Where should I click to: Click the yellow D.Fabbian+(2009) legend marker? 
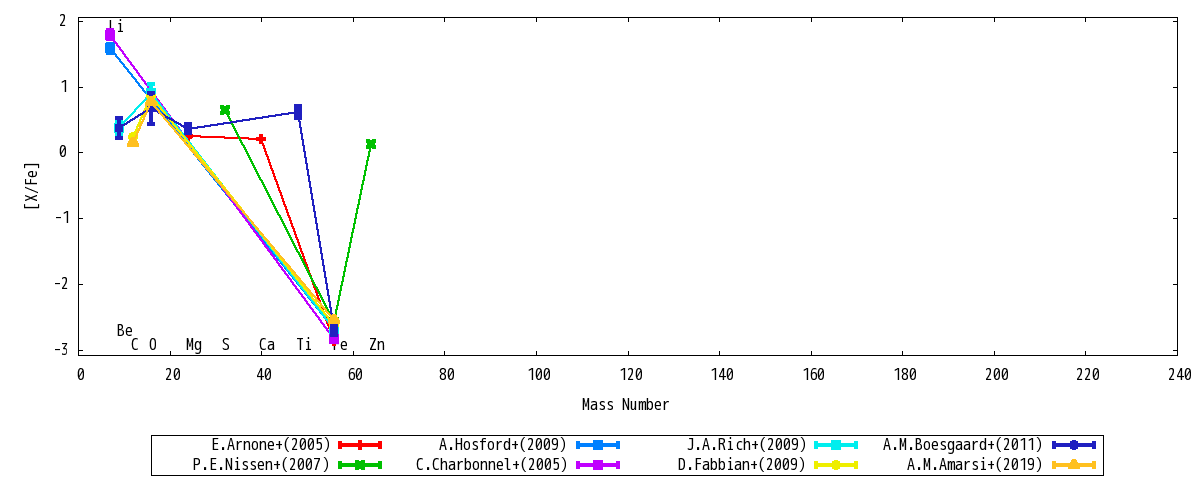click(x=836, y=465)
